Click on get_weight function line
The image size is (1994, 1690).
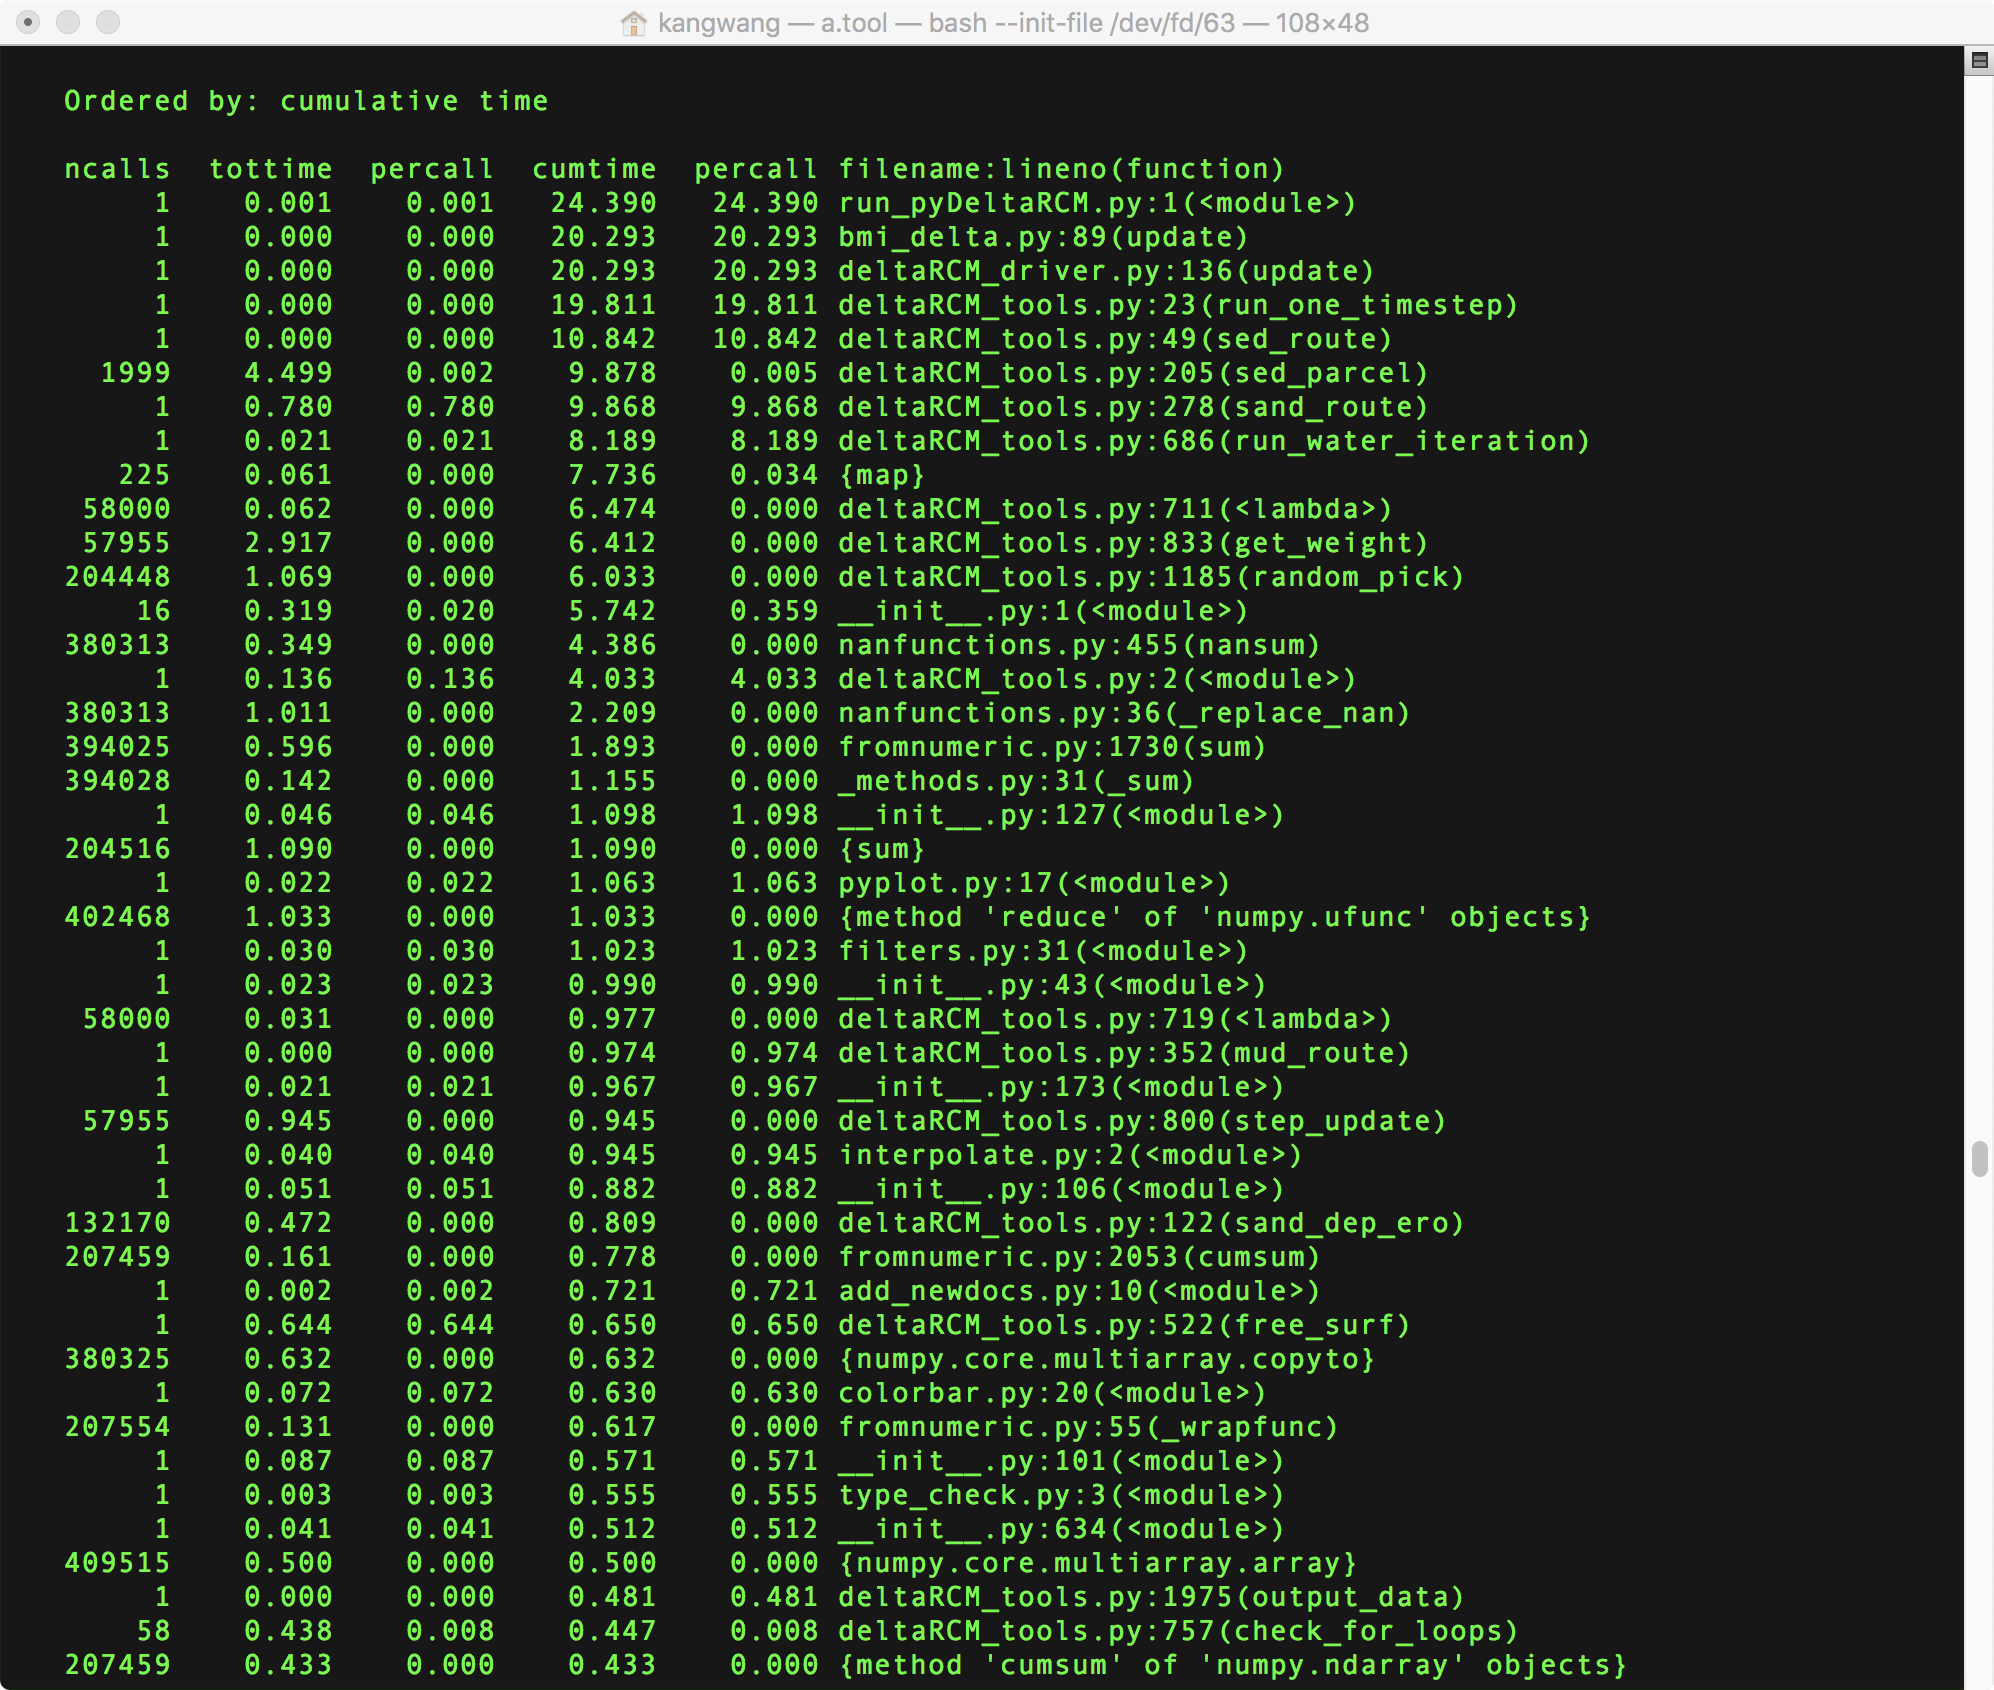tap(996, 540)
